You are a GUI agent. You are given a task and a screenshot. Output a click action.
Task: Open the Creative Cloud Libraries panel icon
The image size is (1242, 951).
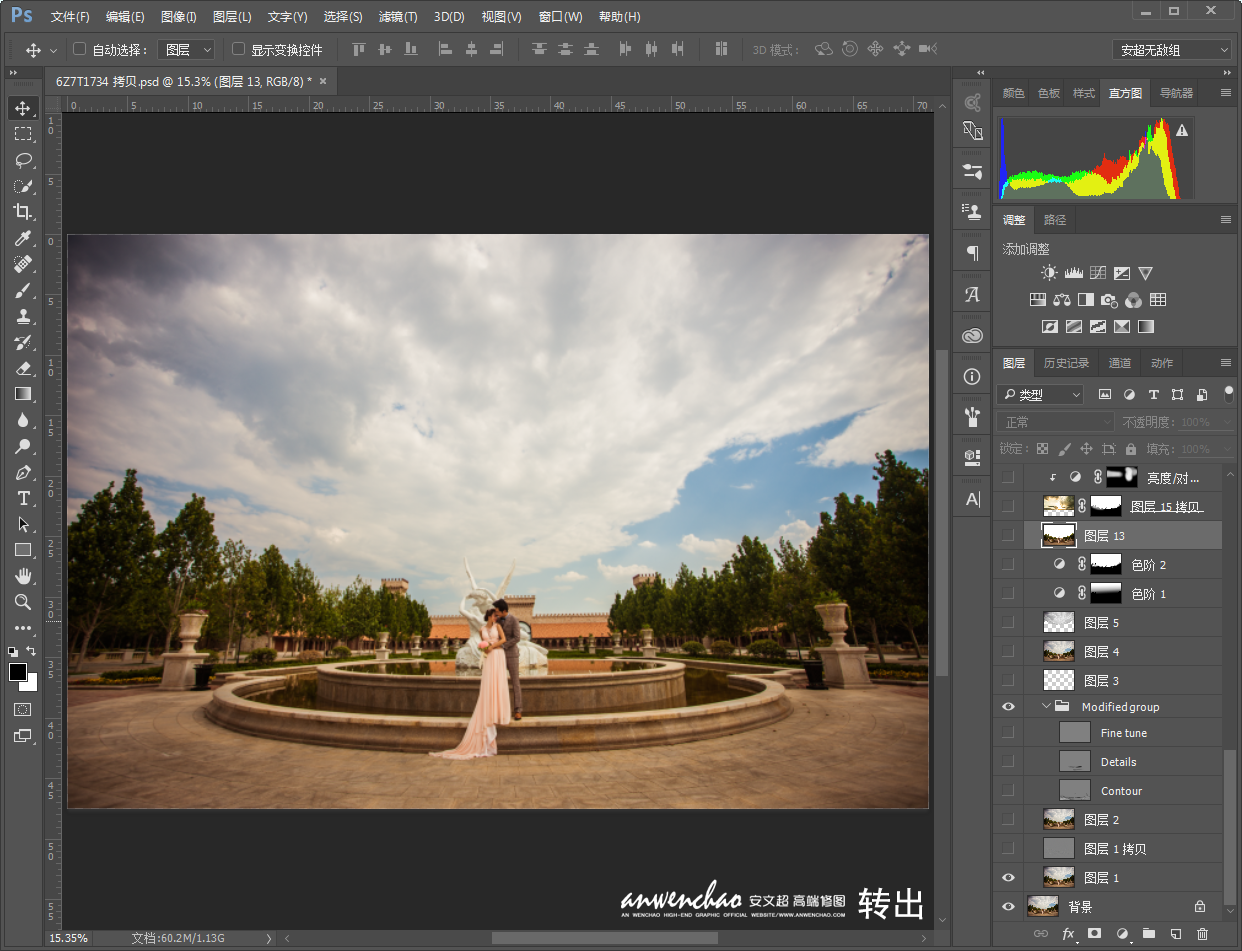tap(972, 336)
